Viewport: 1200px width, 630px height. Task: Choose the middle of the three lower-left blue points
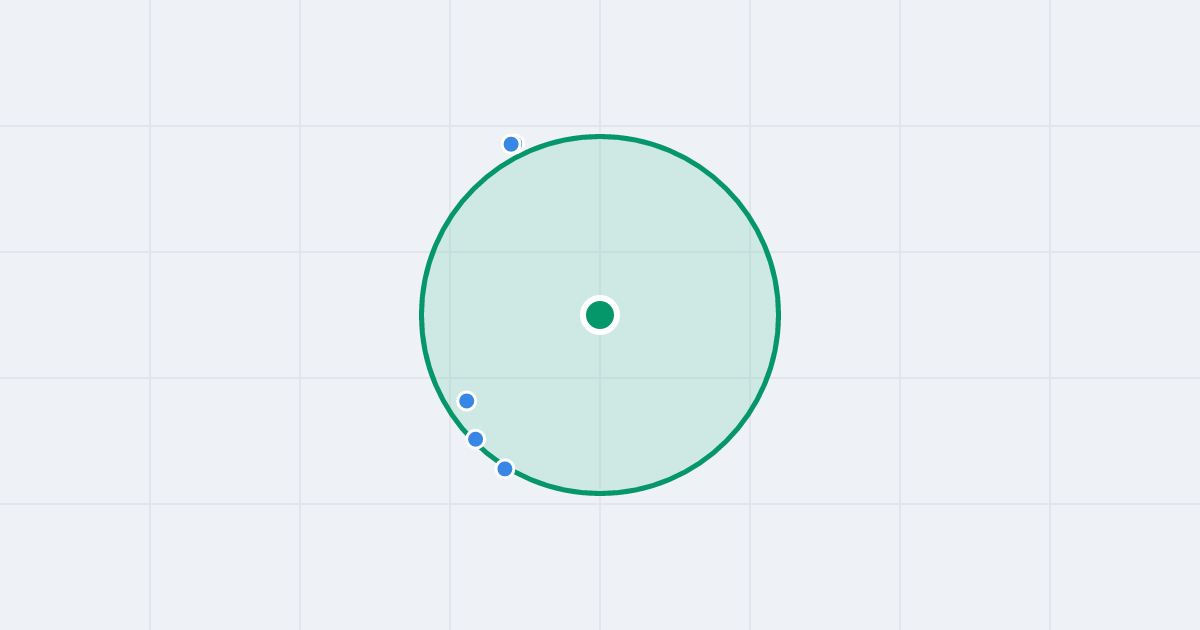tap(476, 439)
